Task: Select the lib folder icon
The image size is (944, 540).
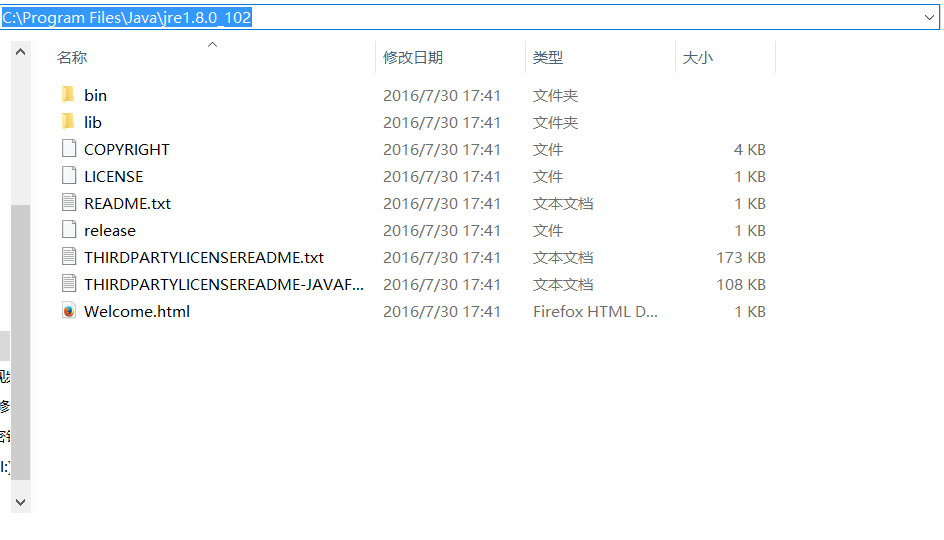Action: (69, 122)
